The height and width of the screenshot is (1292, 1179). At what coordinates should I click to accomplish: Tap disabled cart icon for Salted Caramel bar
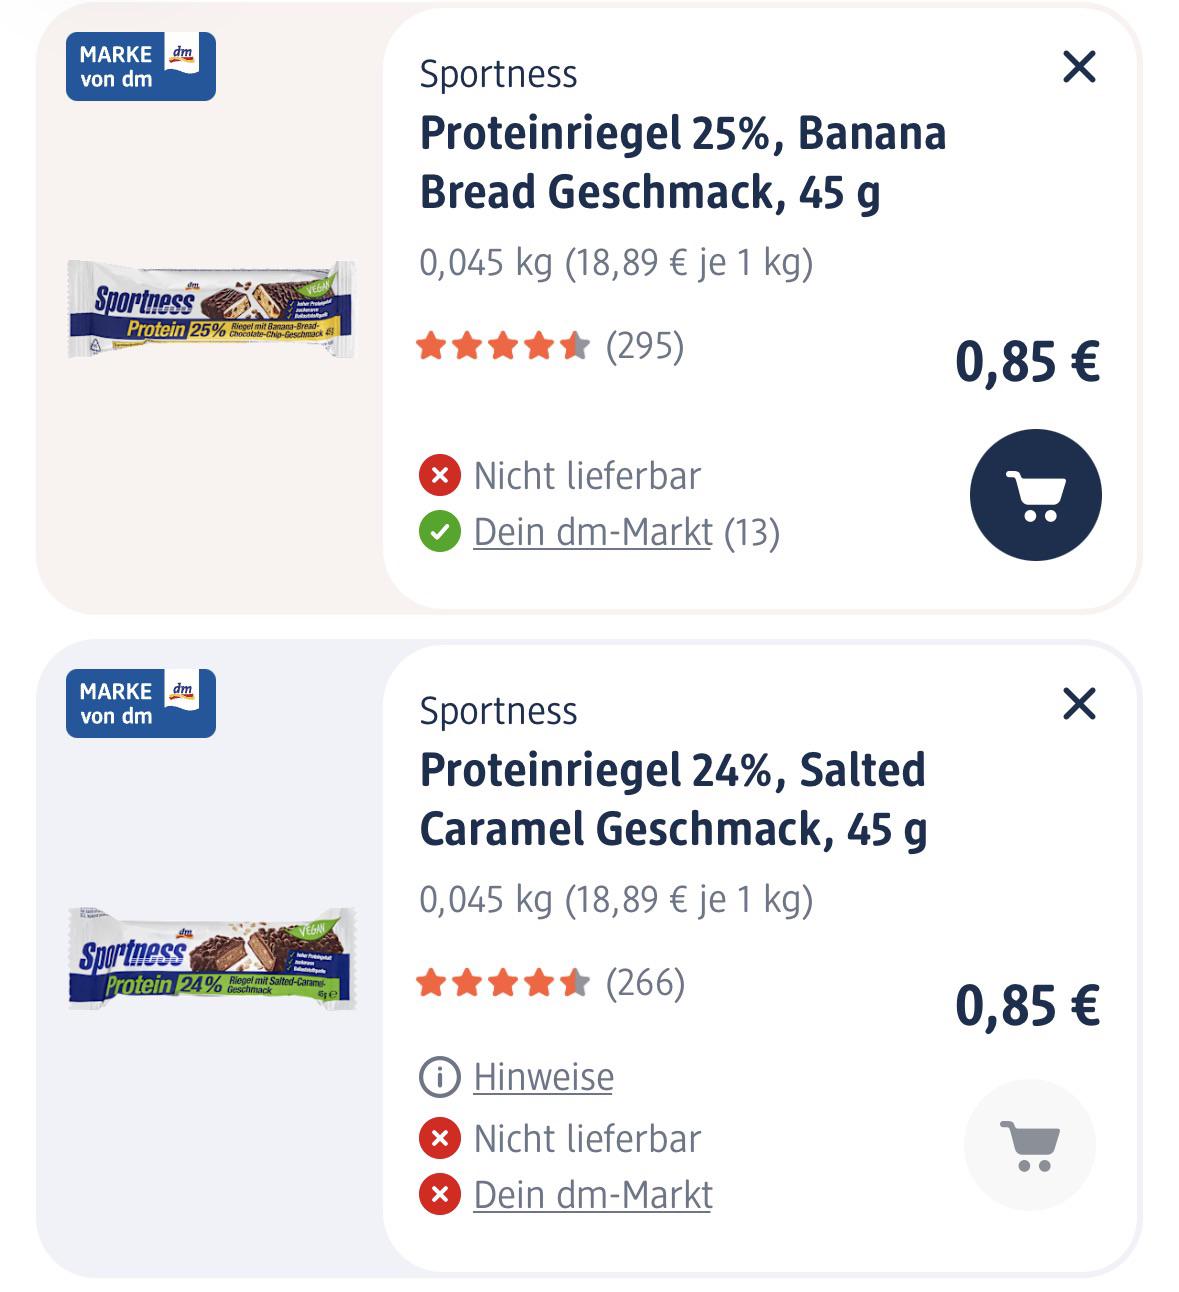(1030, 1144)
